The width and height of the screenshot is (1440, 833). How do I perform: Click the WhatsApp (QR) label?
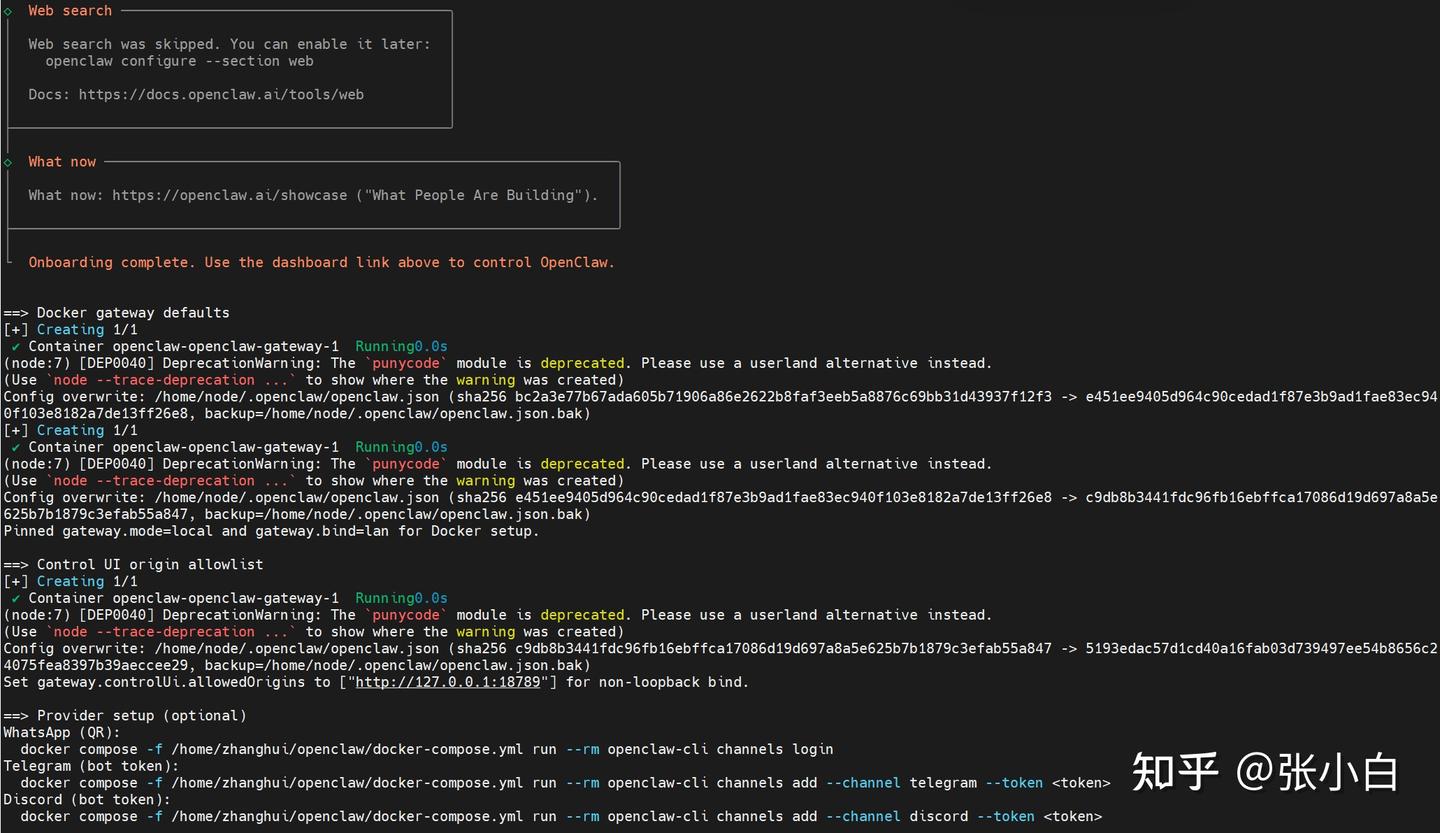pyautogui.click(x=62, y=733)
